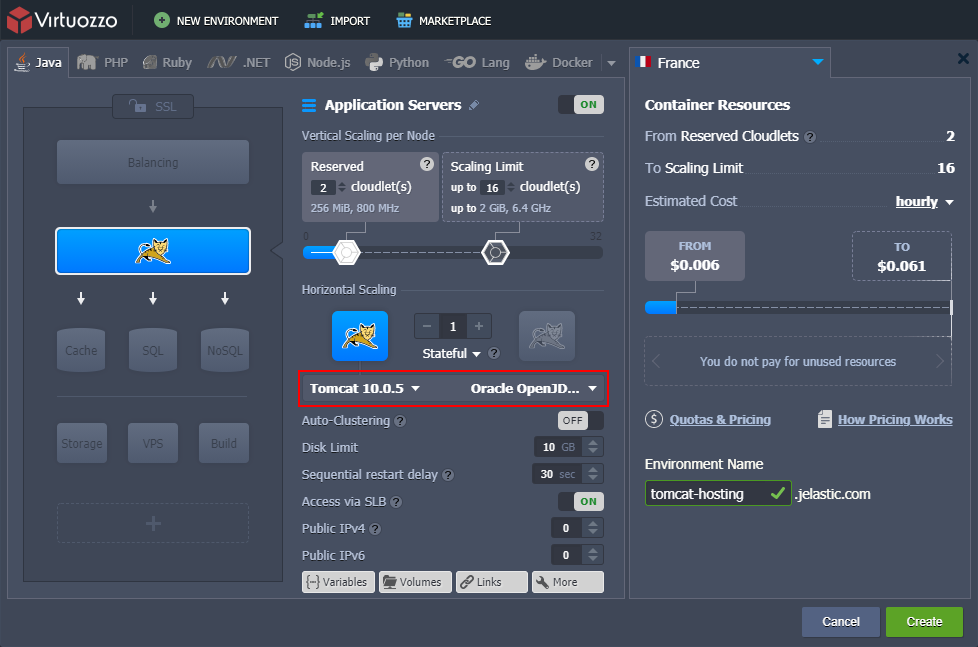
Task: Decrease node count with minus
Action: click(427, 326)
